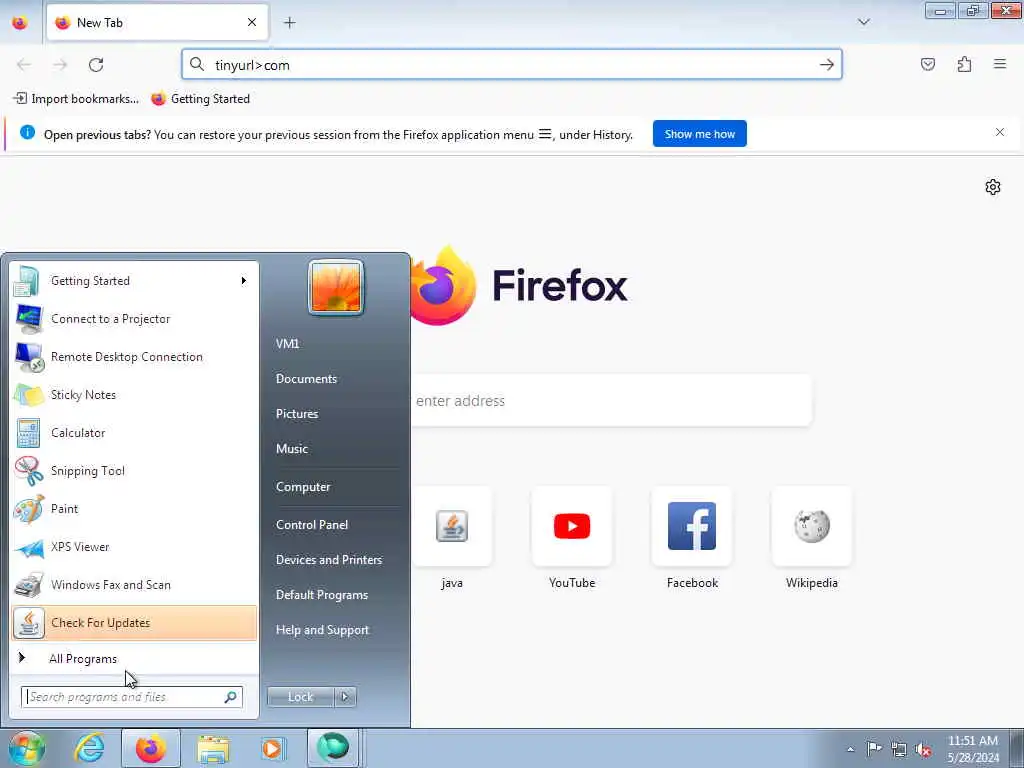Open the shutdown options arrow beside Lock
The width and height of the screenshot is (1024, 768).
345,697
